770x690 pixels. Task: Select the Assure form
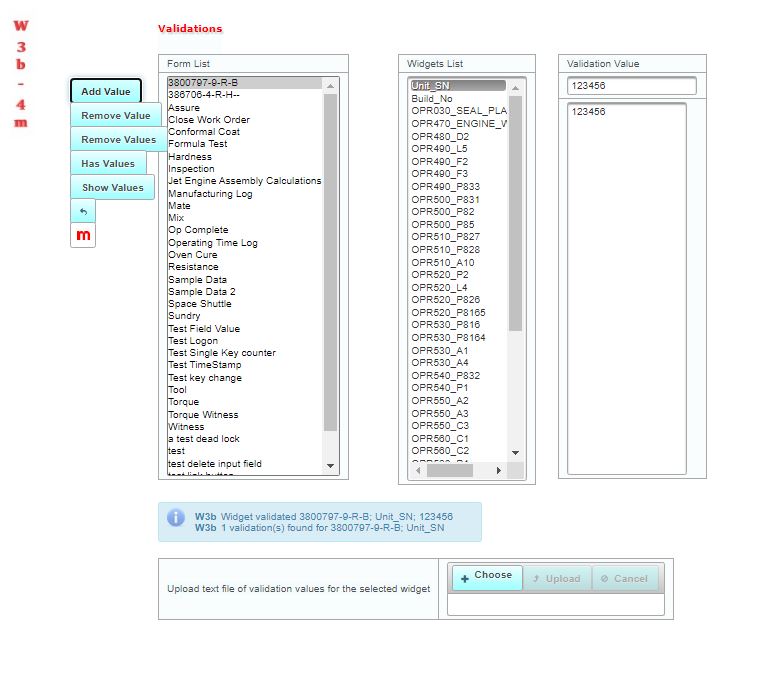click(245, 108)
